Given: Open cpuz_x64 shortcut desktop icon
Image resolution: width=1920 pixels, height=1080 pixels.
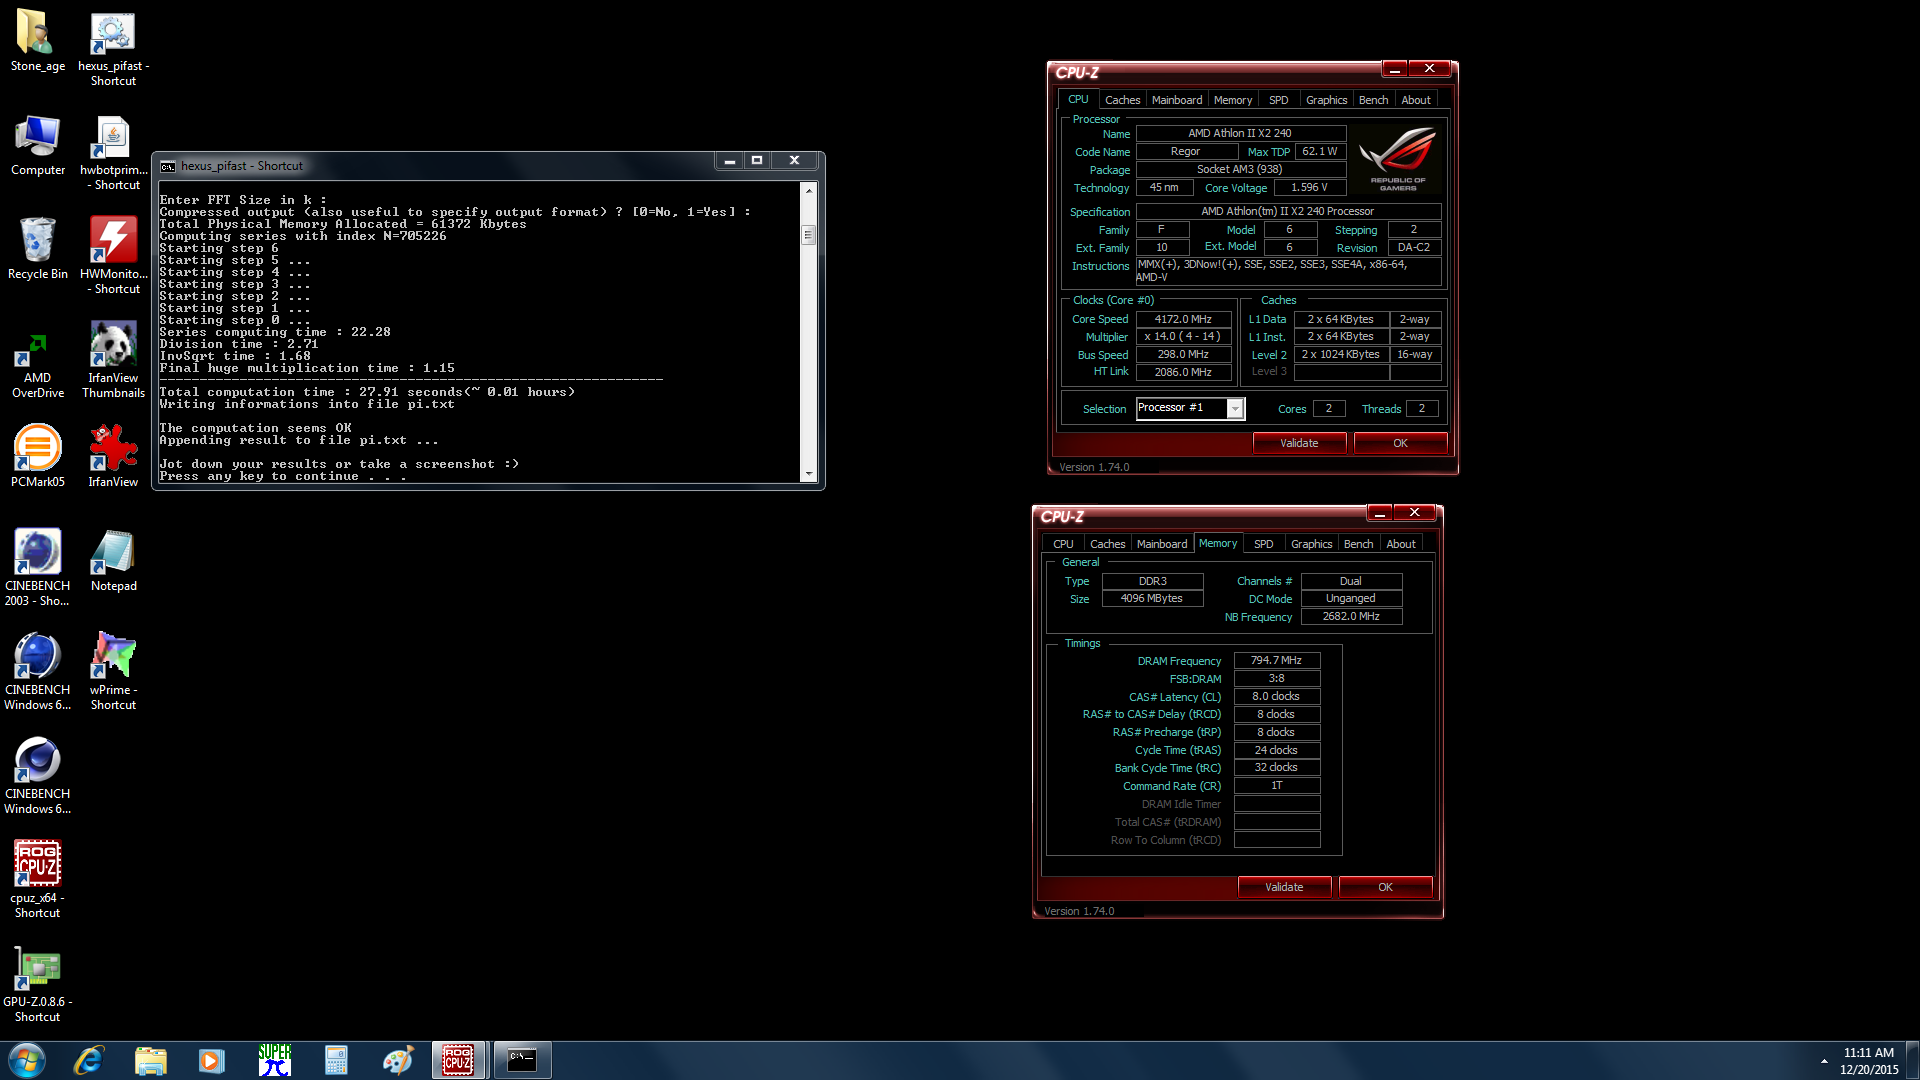Looking at the screenshot, I should (x=37, y=880).
